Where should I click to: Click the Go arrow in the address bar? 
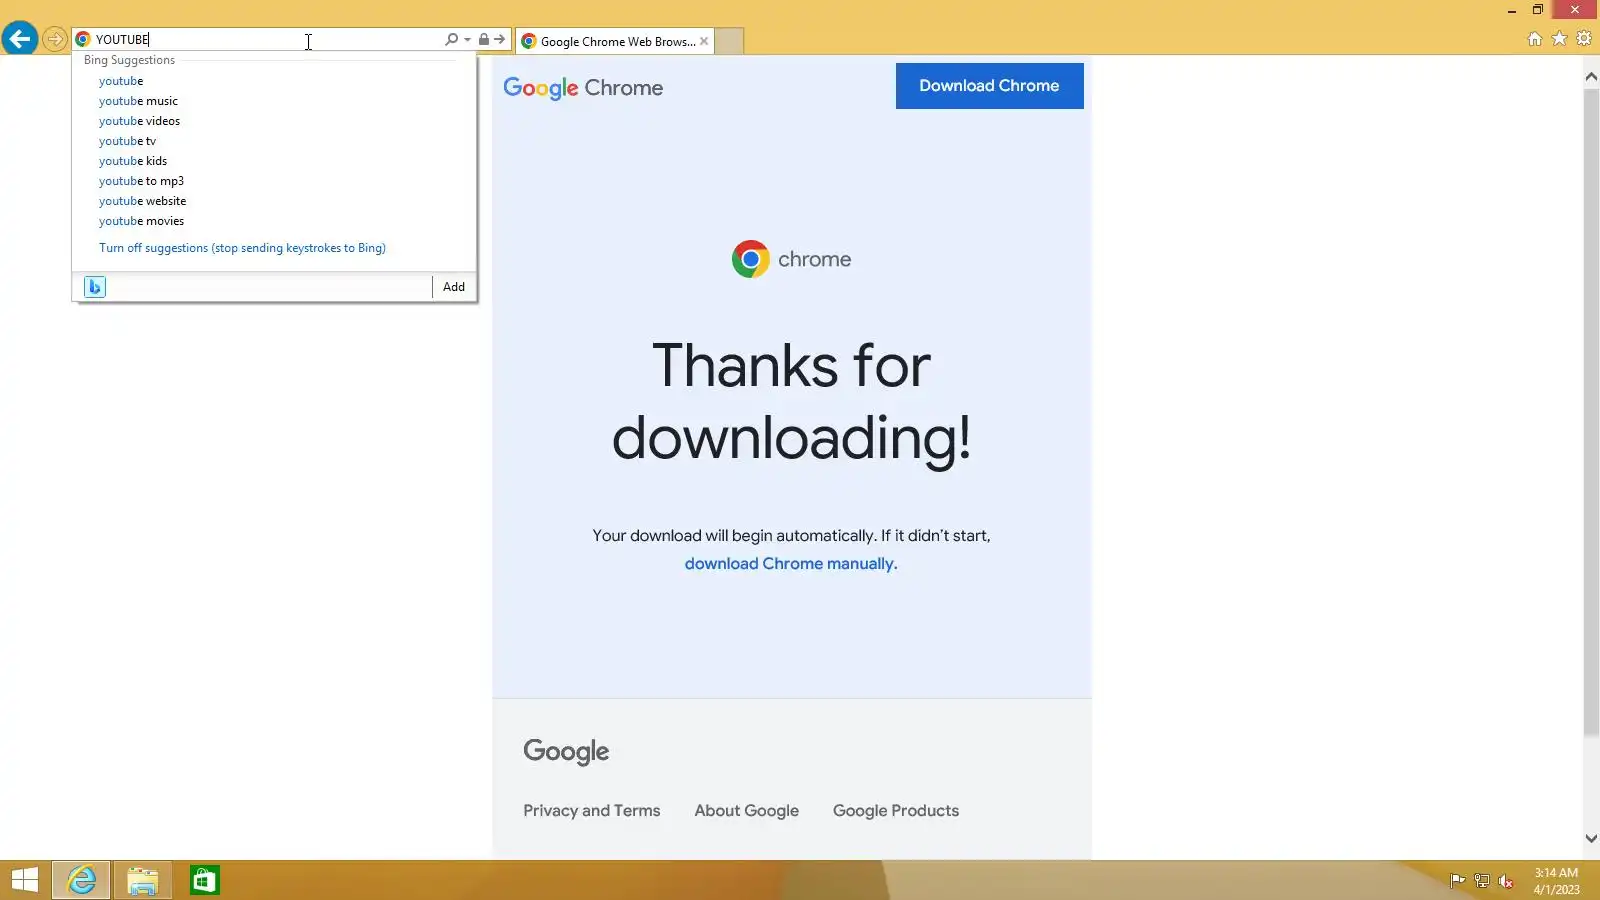click(x=499, y=40)
